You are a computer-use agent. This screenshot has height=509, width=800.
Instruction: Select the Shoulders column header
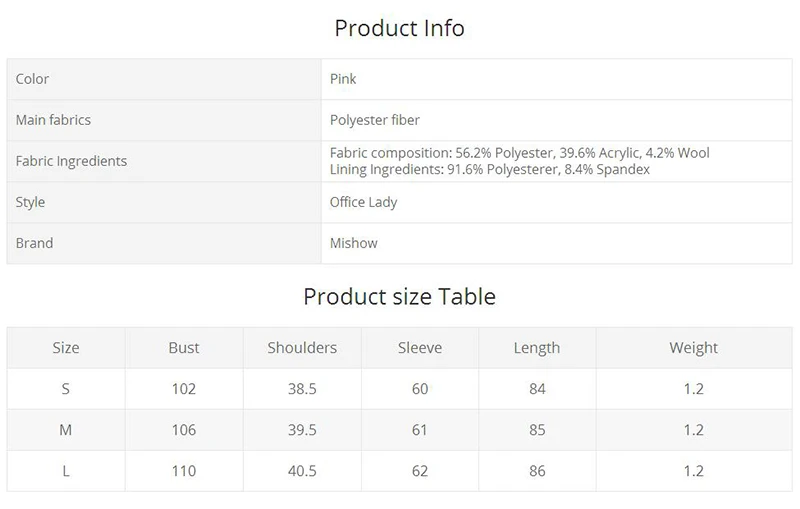point(302,348)
